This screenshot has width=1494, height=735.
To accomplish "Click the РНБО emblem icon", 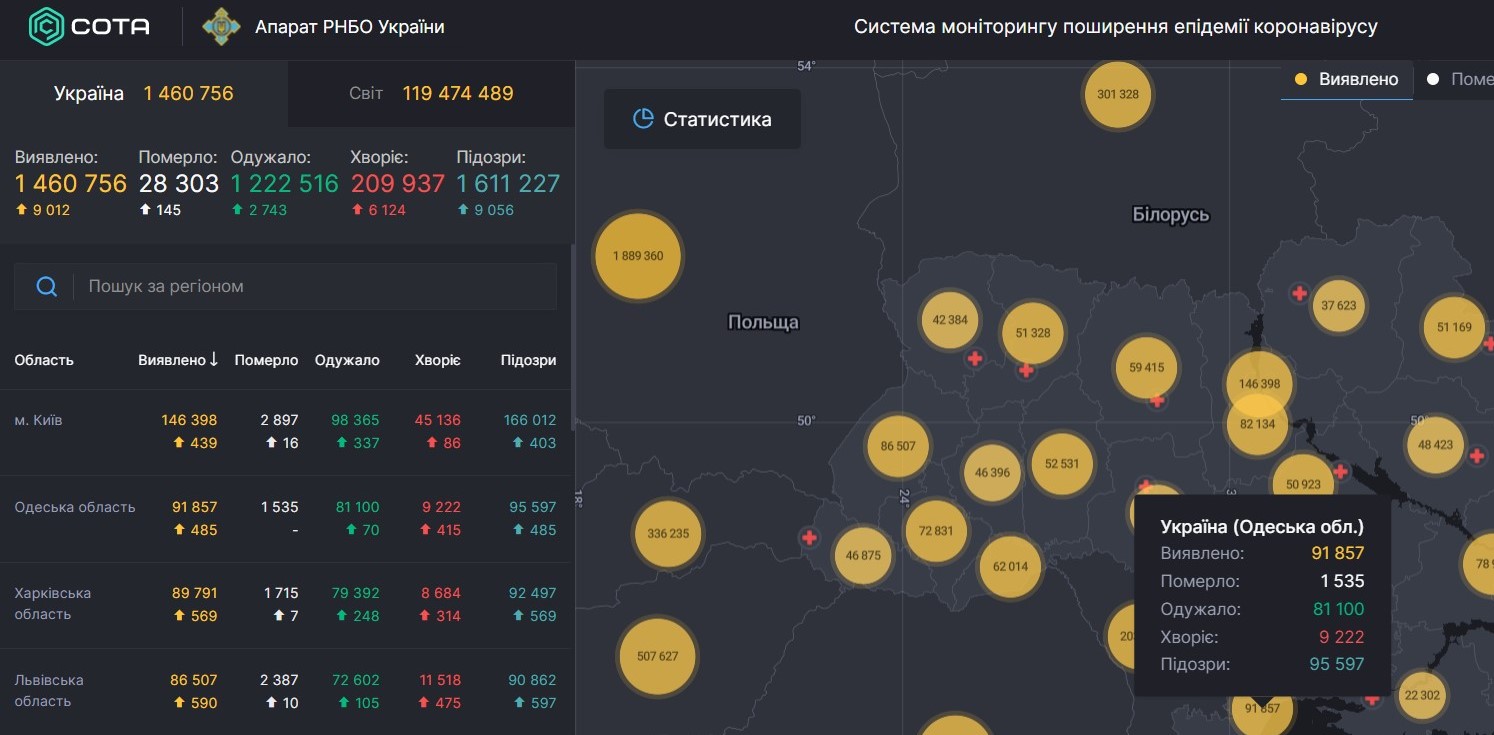I will (x=221, y=27).
